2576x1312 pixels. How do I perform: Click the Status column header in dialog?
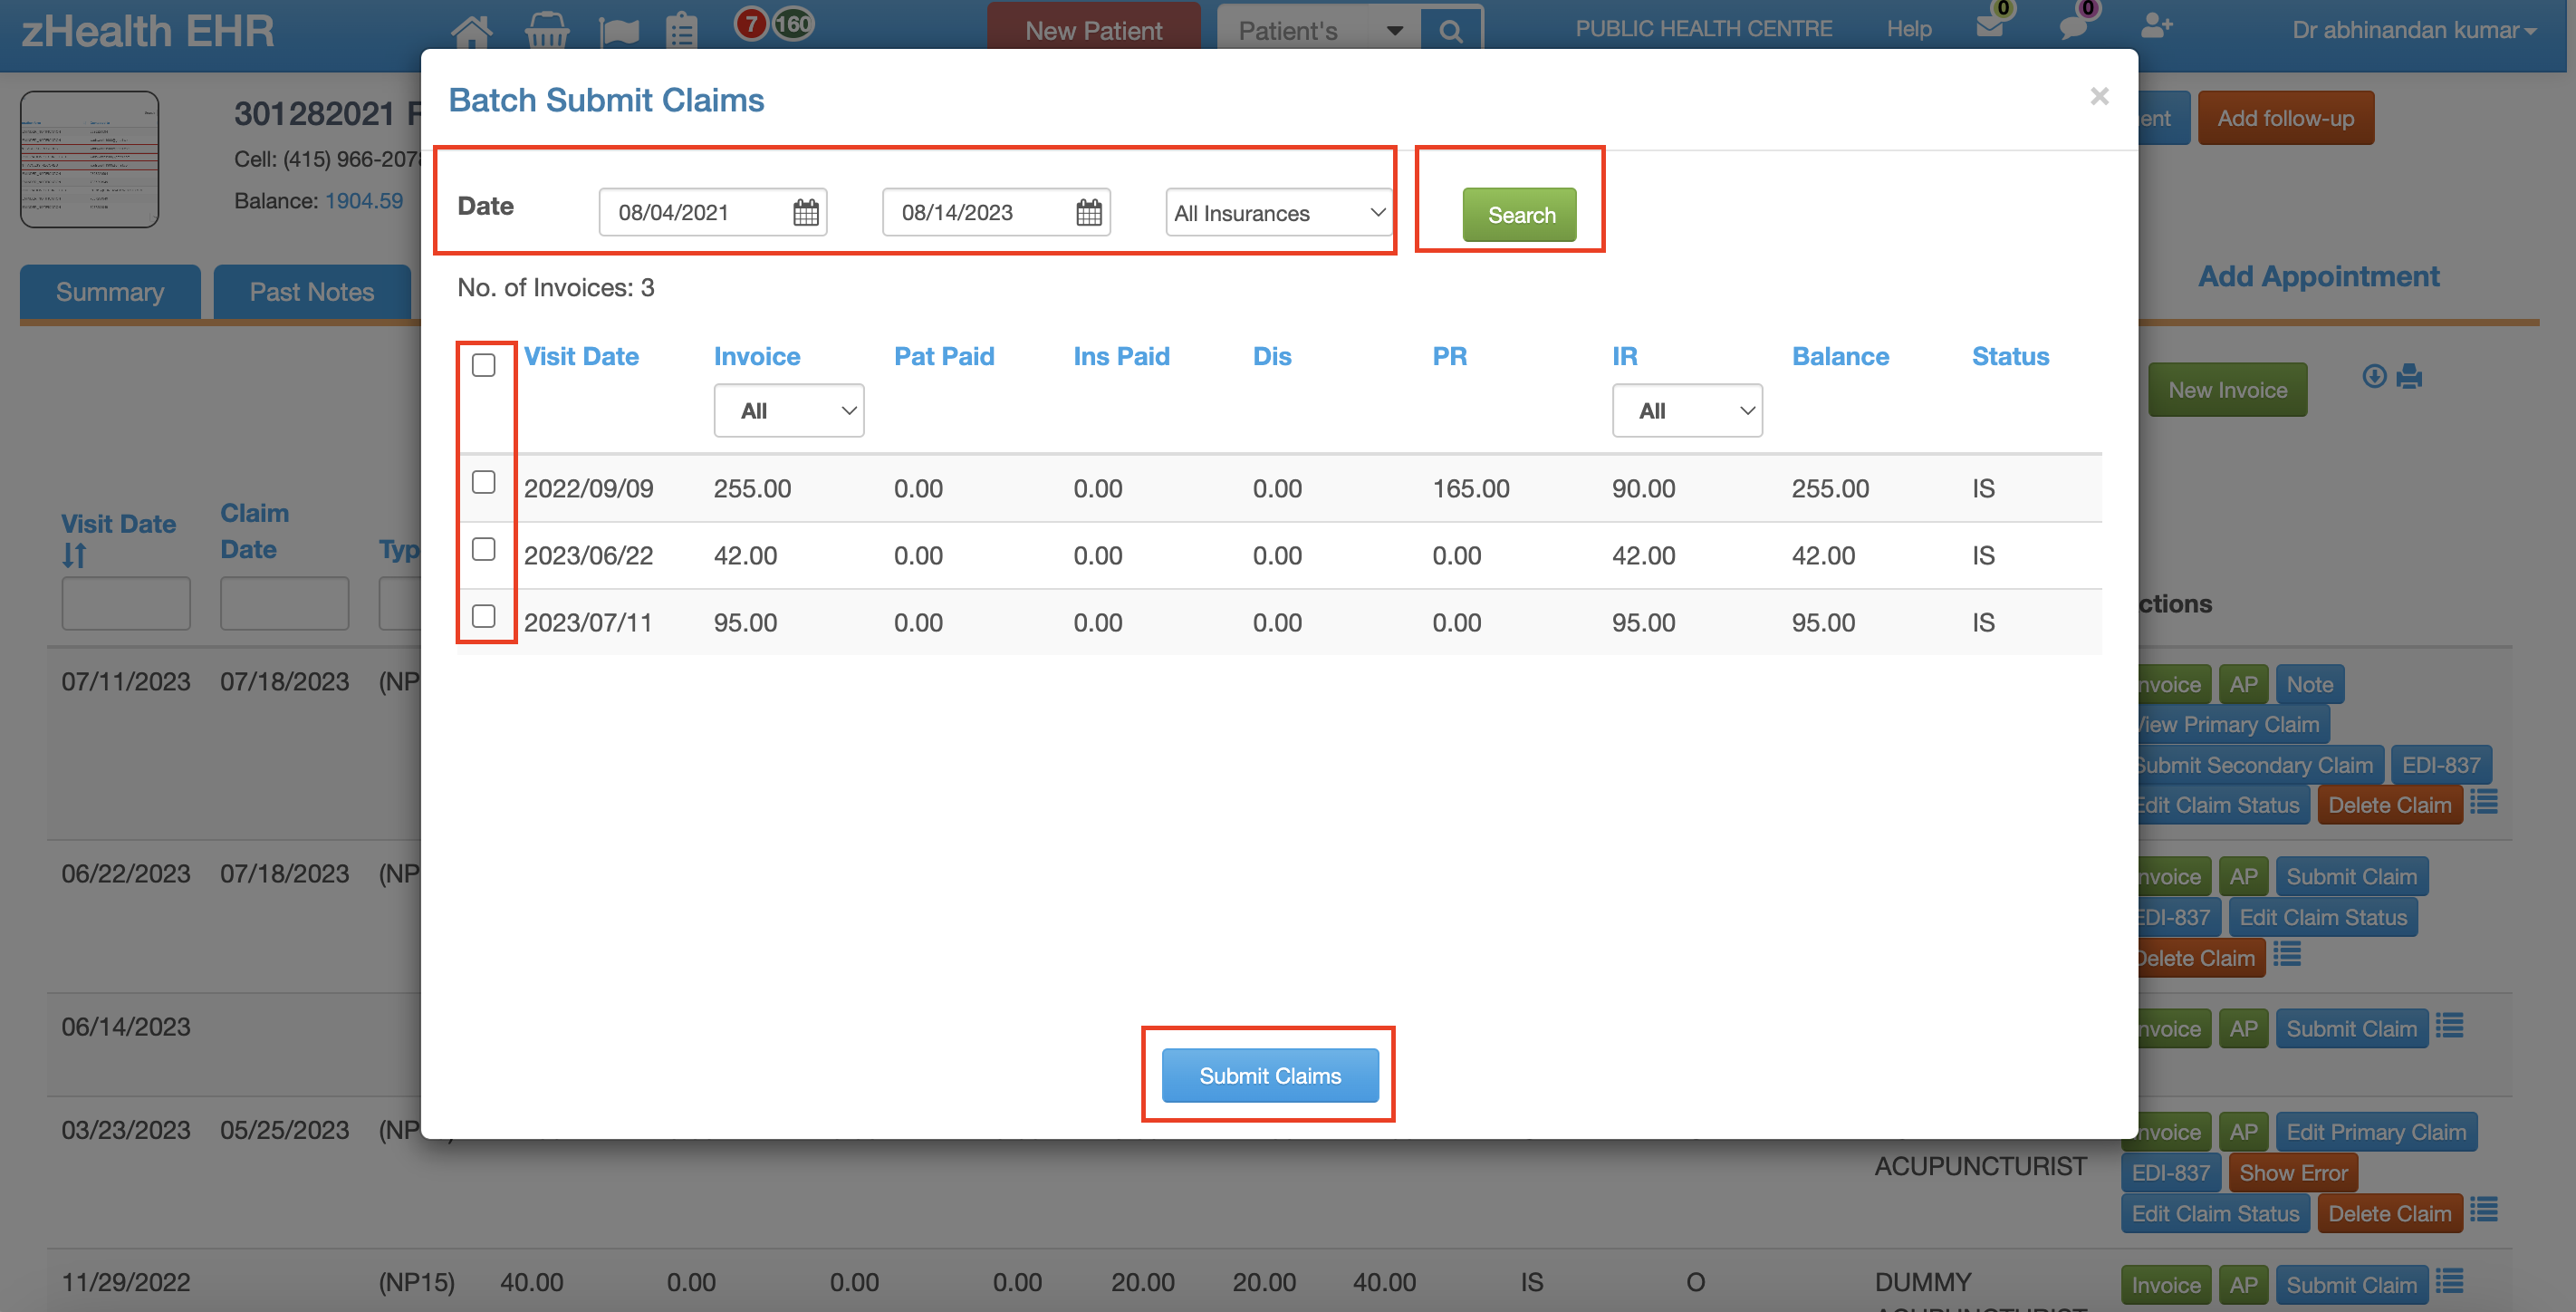pos(2010,356)
